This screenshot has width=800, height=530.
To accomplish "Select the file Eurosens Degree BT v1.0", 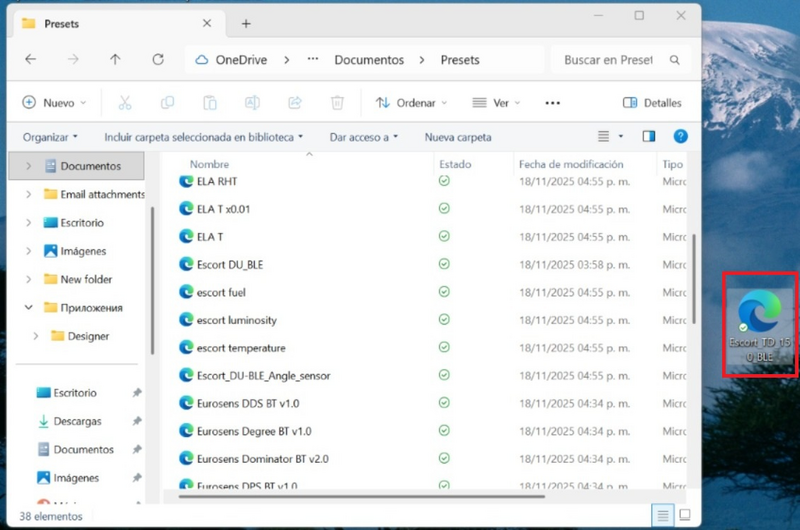I will 254,431.
